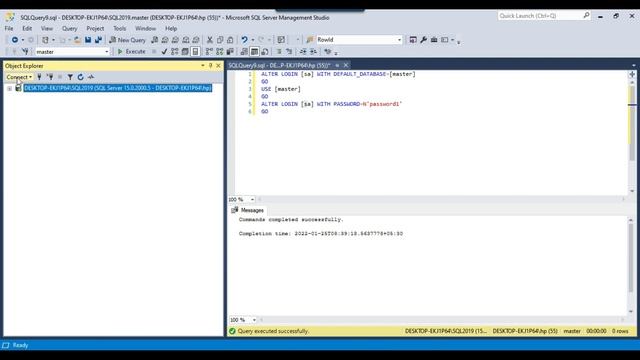This screenshot has width=640, height=360.
Task: Pin the Object Explorer panel
Action: click(211, 65)
